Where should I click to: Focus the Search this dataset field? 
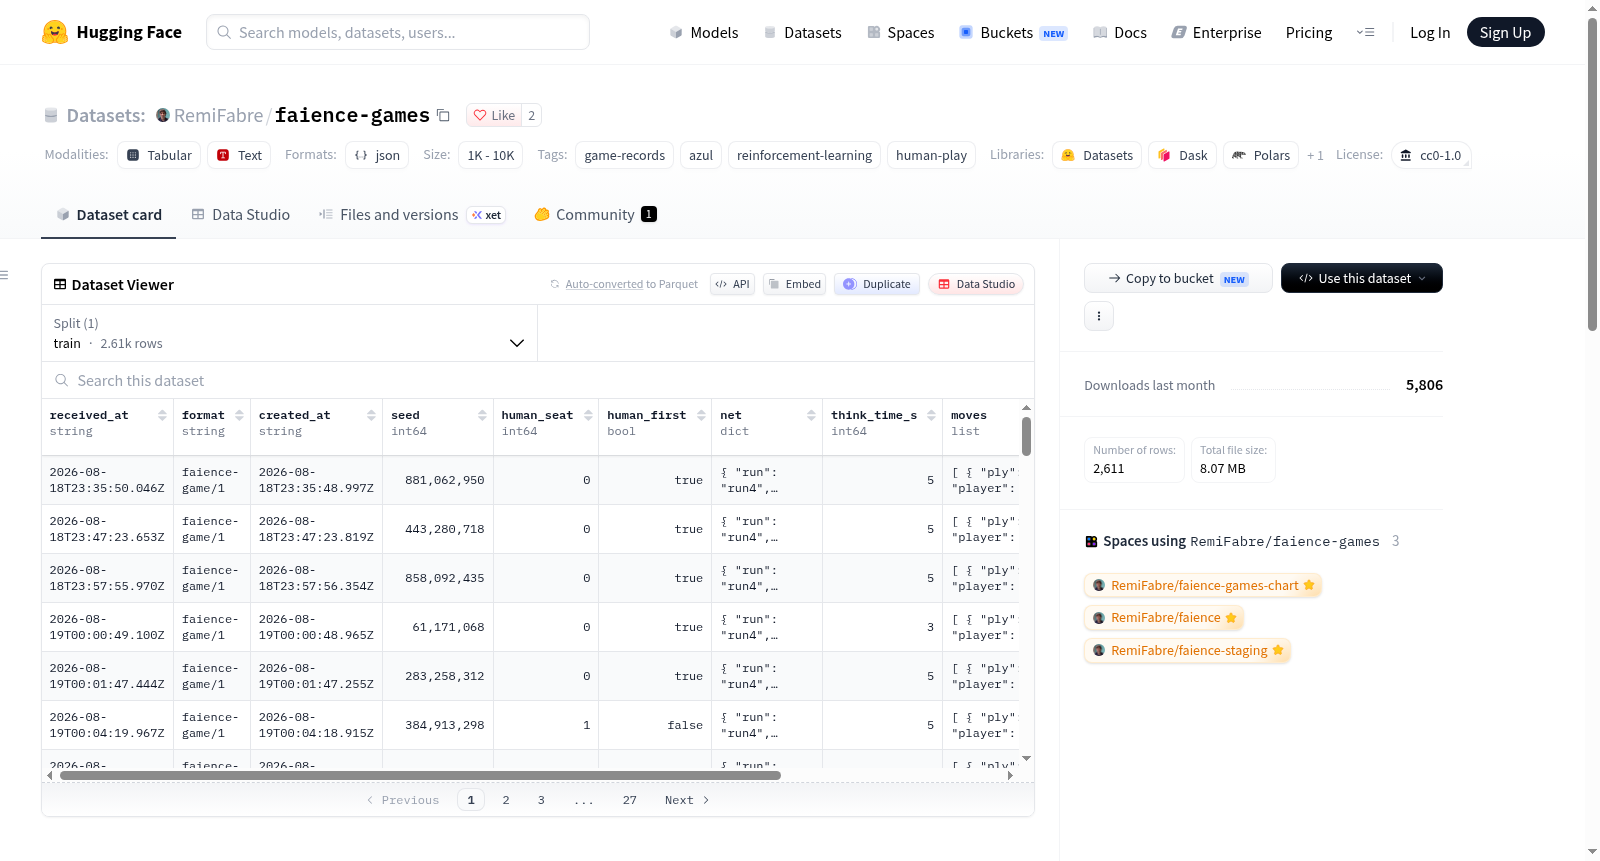(x=538, y=381)
